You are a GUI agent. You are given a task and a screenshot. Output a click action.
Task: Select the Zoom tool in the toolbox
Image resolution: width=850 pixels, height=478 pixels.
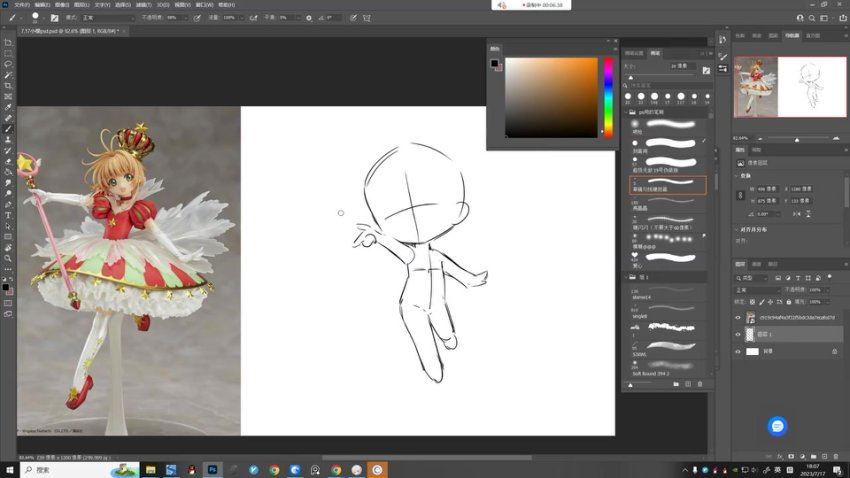(x=8, y=258)
